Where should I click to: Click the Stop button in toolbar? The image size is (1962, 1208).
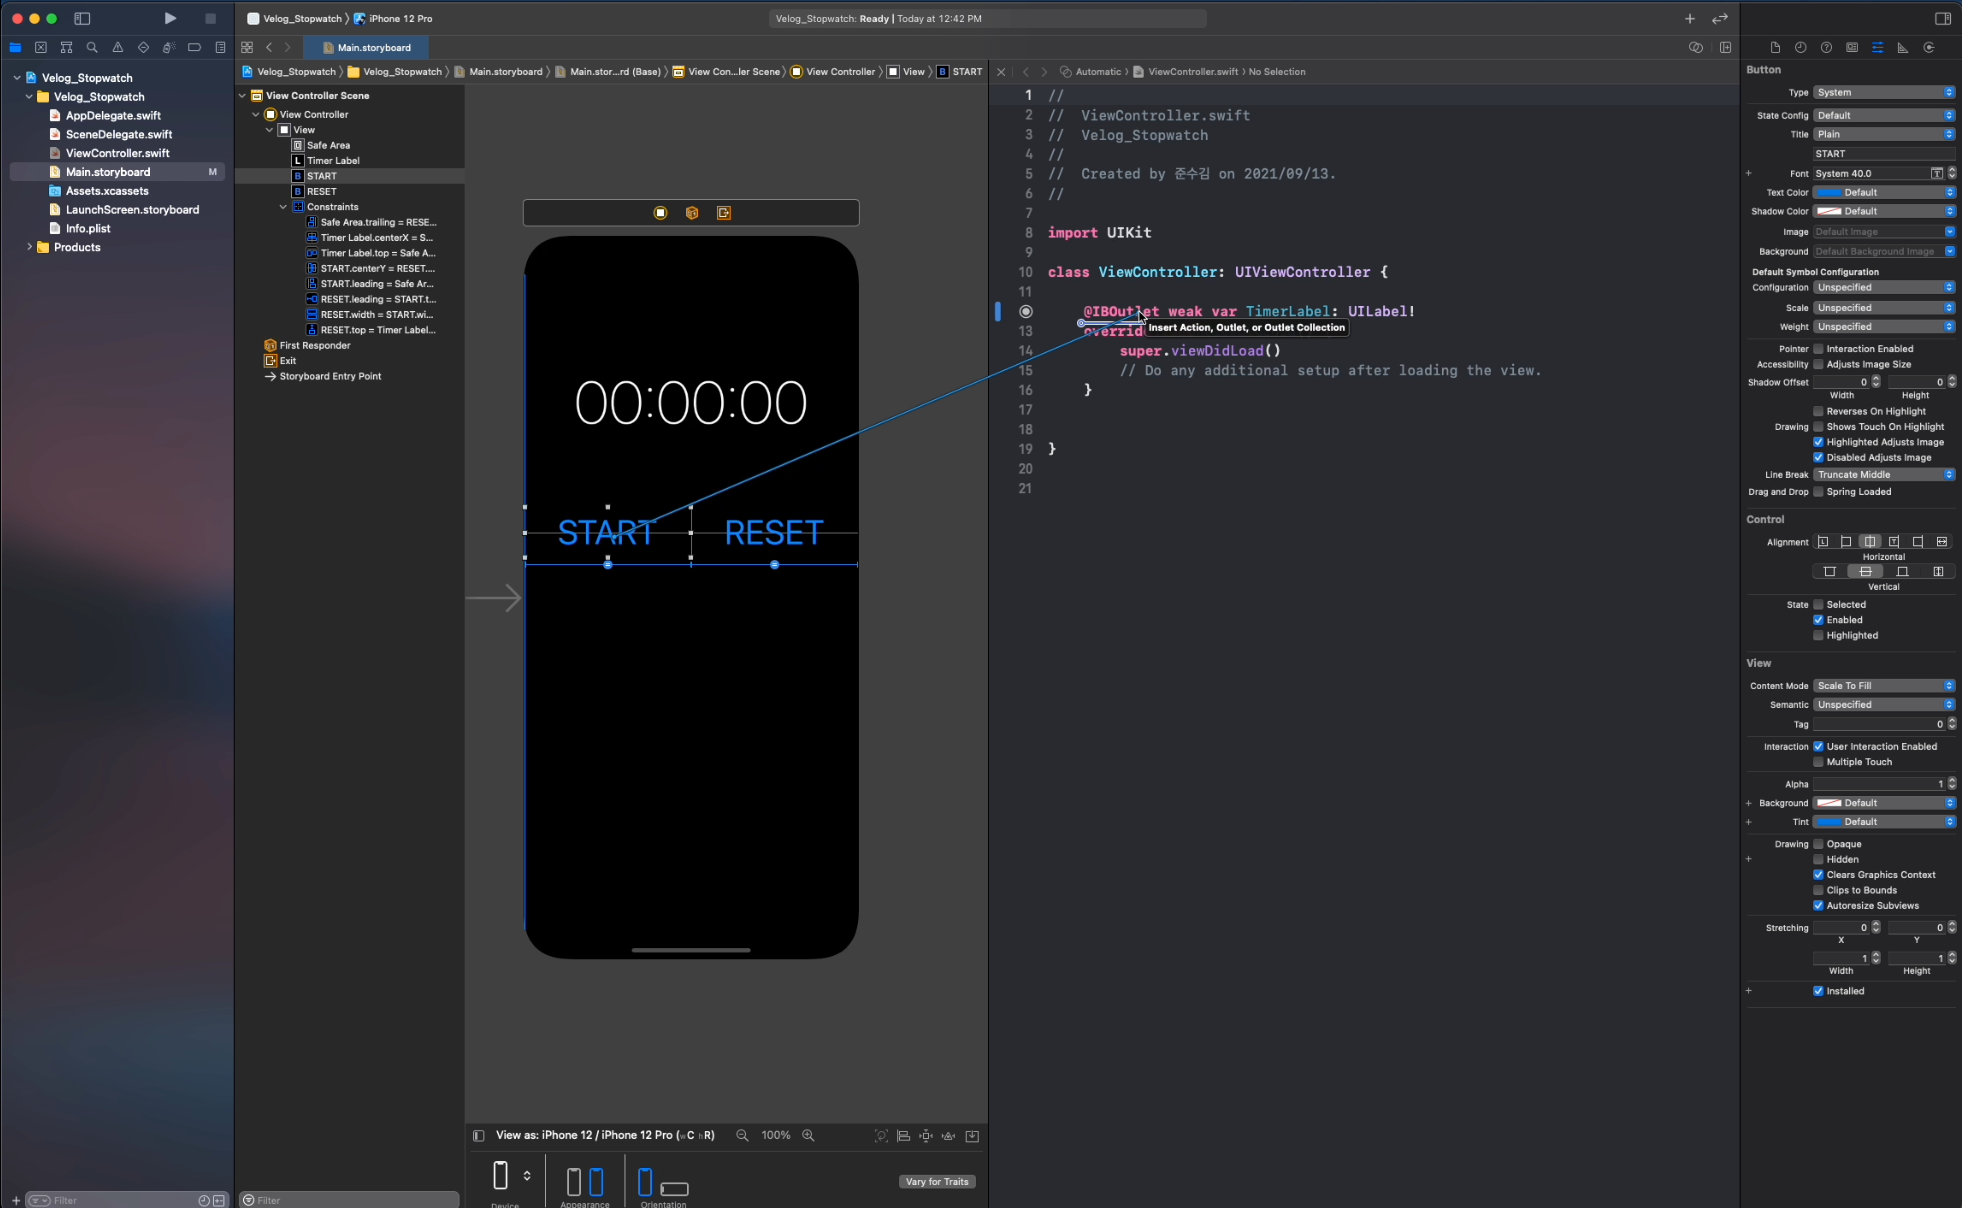coord(210,18)
